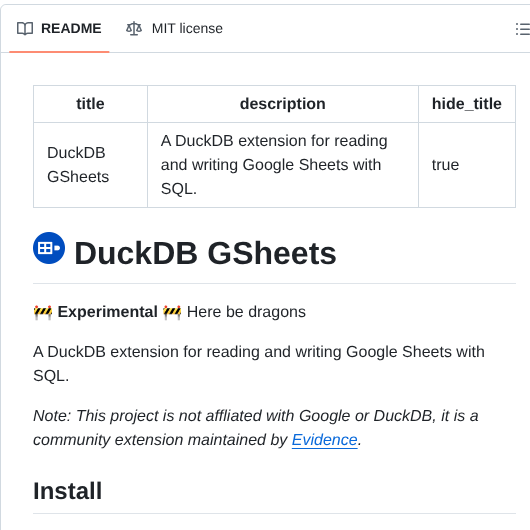Click paragraph 'A DuckDB extension for reading' below heading
530x530 pixels.
pos(259,364)
